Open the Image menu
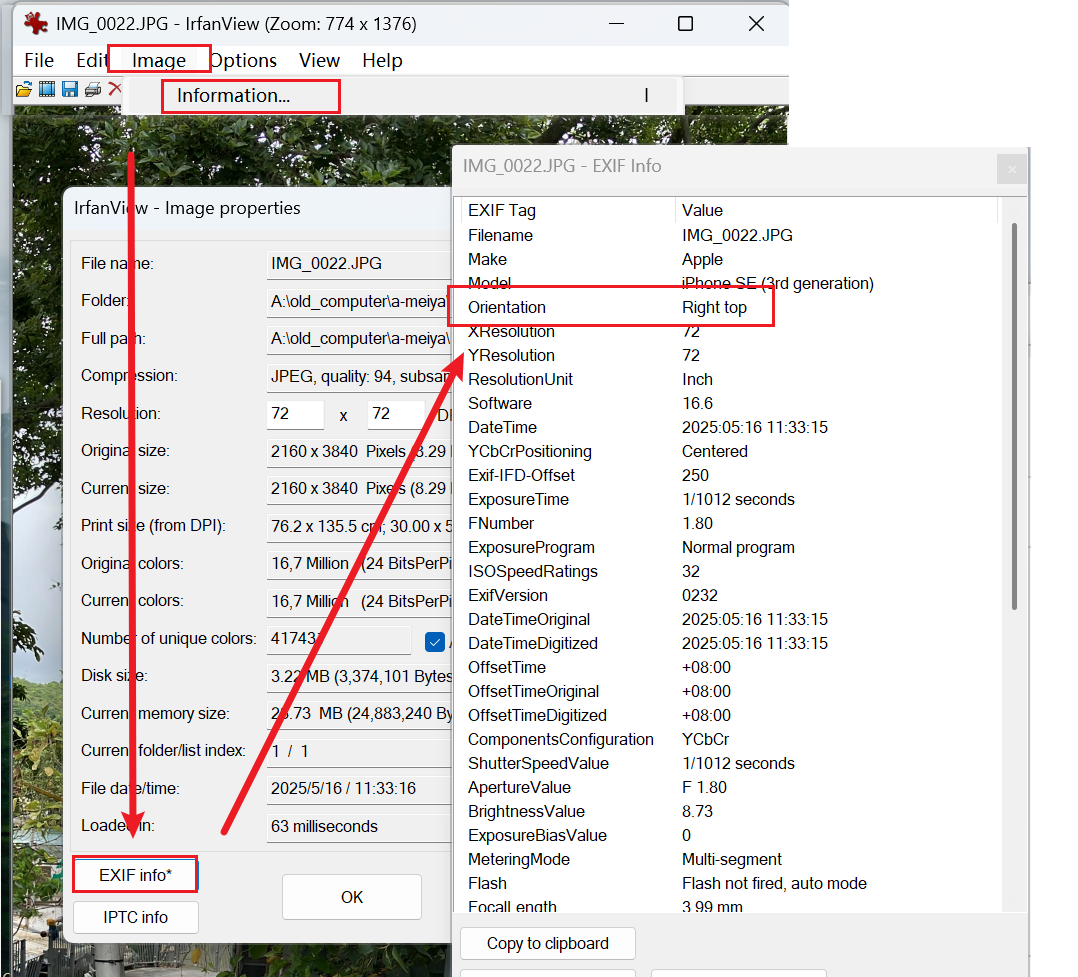Image resolution: width=1078 pixels, height=977 pixels. 159,60
